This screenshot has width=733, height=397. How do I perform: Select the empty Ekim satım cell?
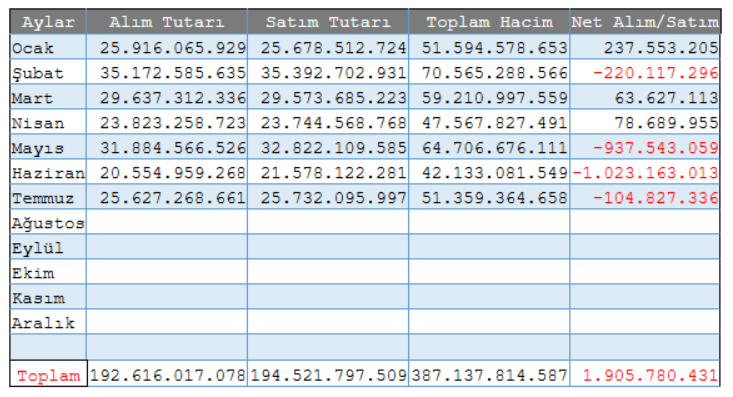pos(328,273)
